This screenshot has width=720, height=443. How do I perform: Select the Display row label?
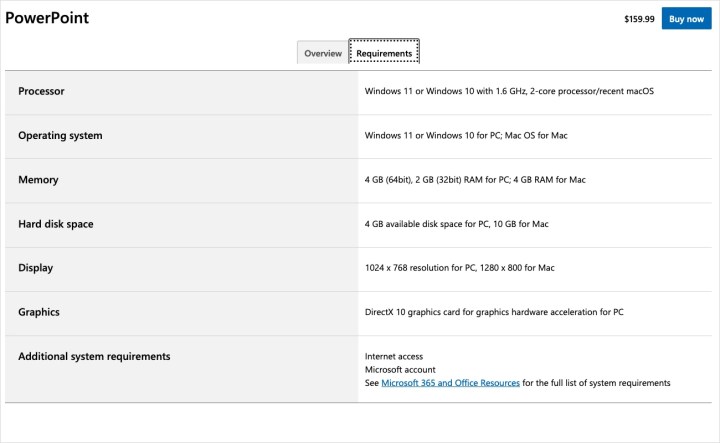click(35, 268)
